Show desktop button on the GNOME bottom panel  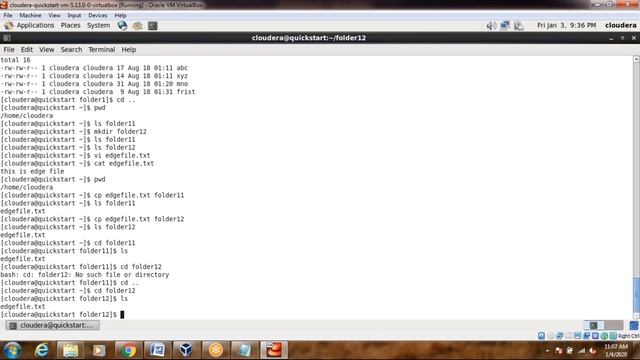(634, 325)
